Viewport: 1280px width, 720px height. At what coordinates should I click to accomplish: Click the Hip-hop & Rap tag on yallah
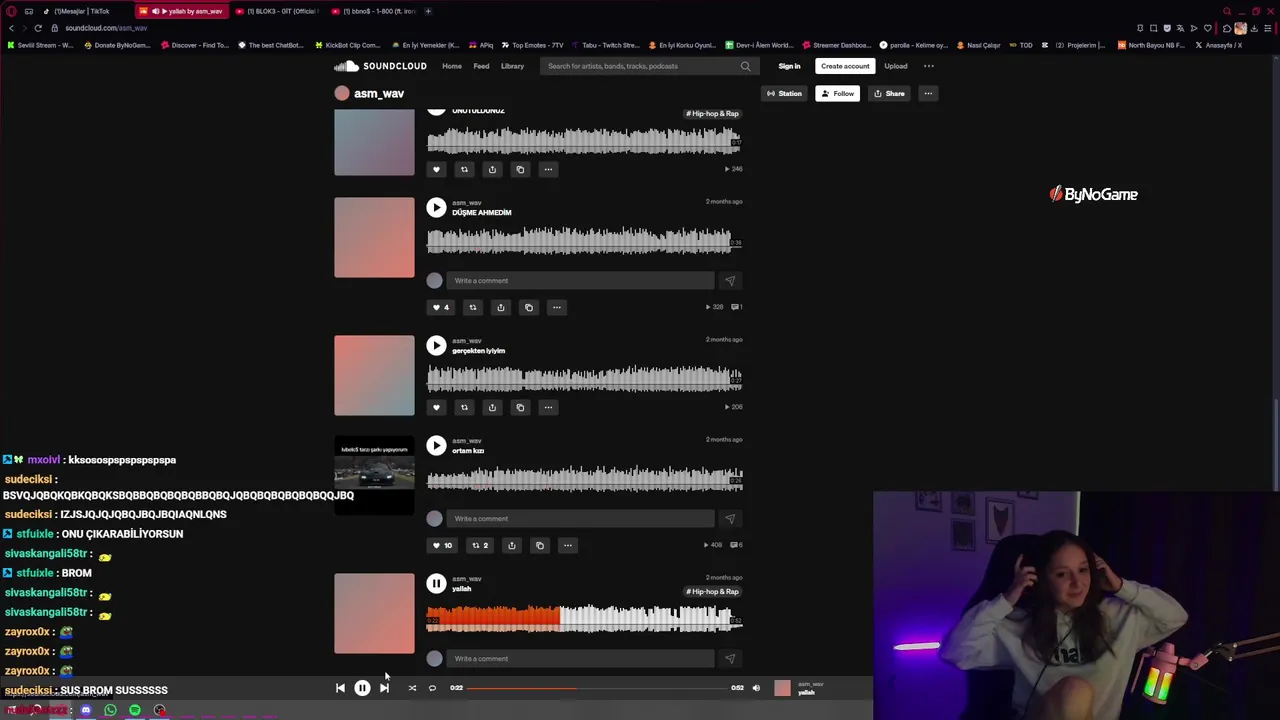[x=712, y=591]
